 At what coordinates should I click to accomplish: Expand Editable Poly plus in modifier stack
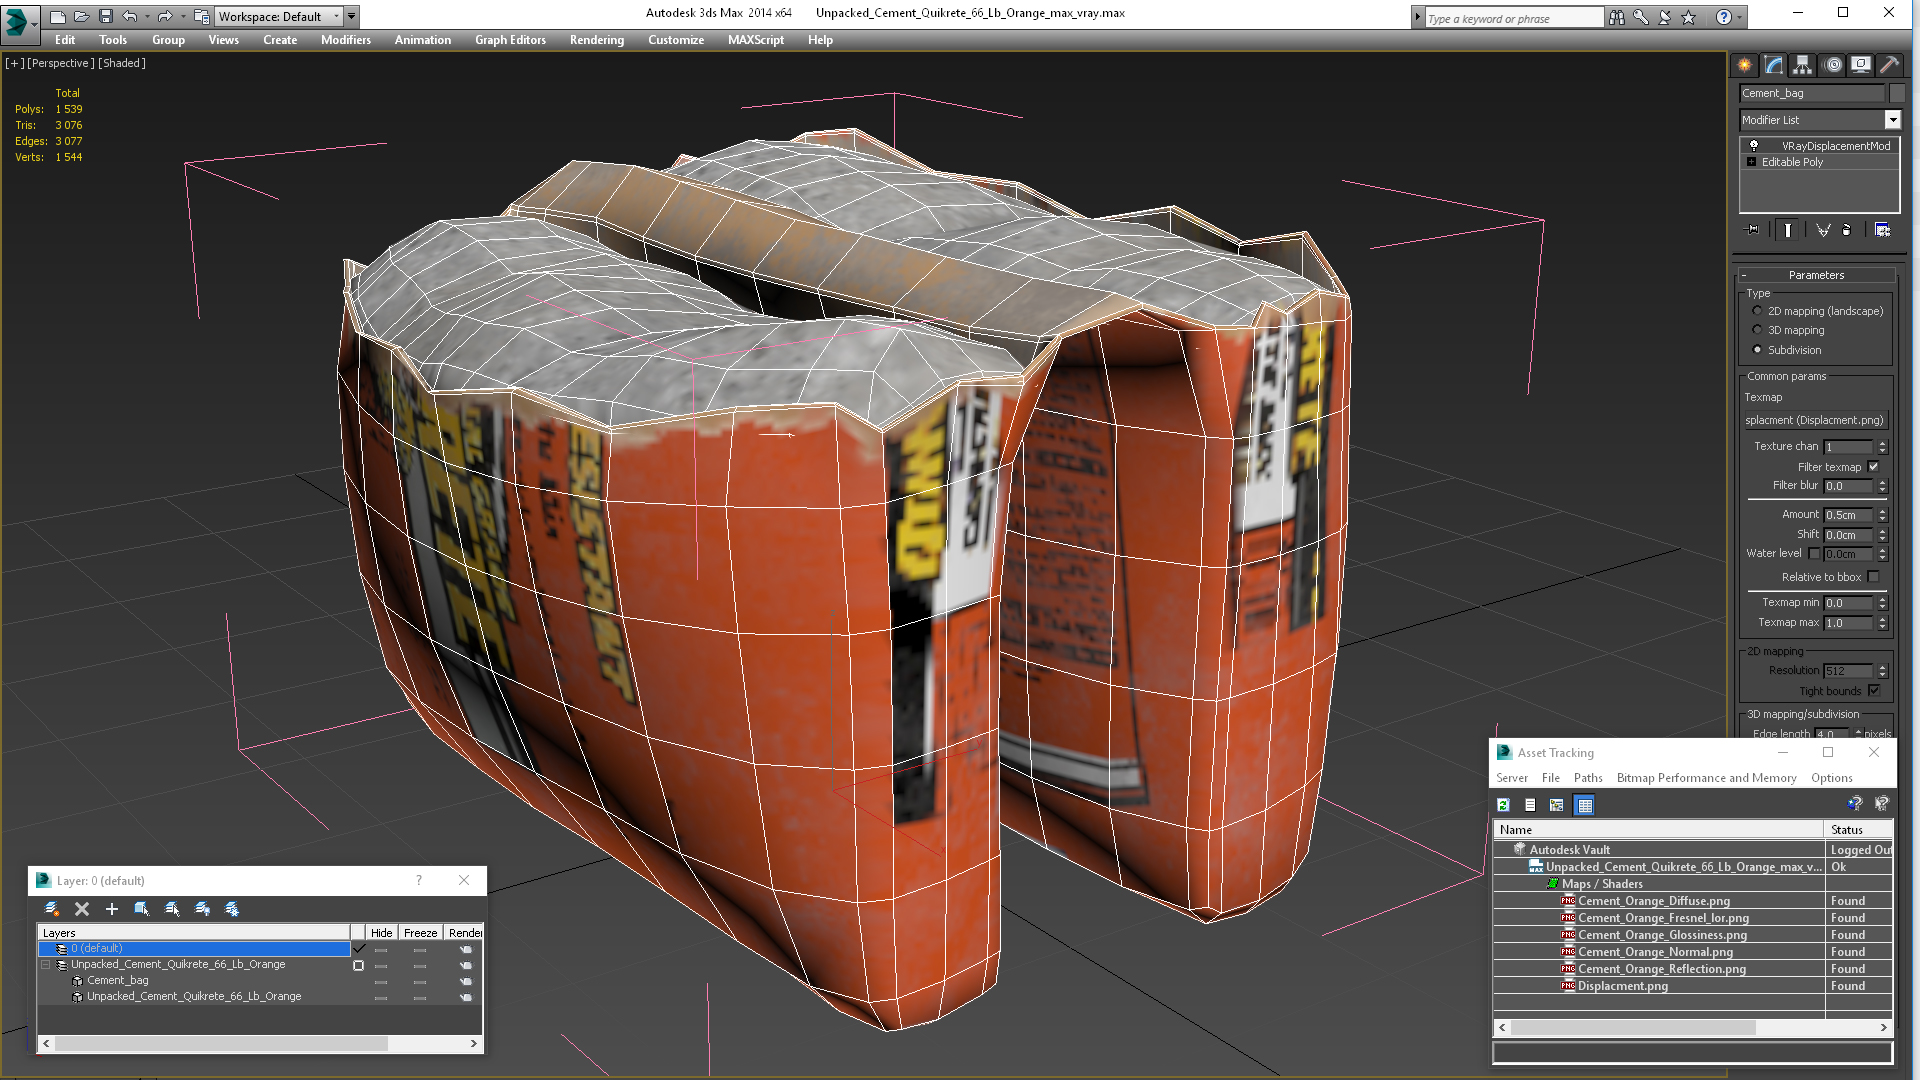pyautogui.click(x=1751, y=162)
